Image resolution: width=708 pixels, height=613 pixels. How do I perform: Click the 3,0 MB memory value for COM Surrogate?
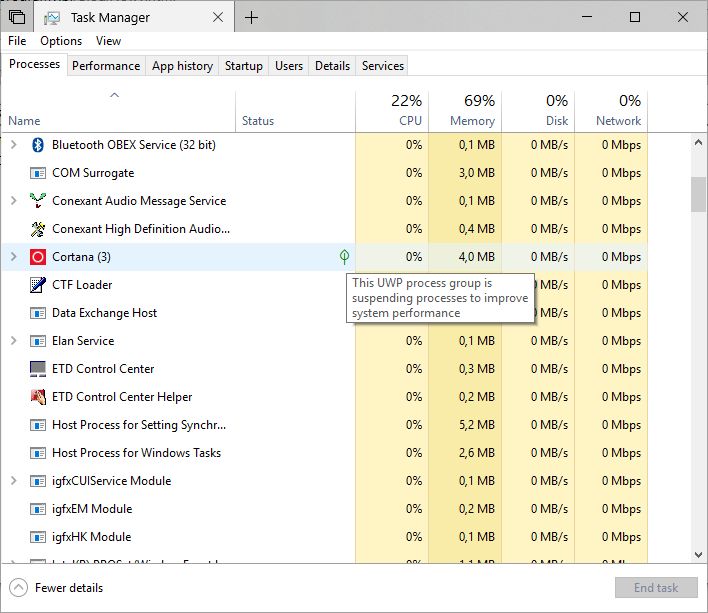477,173
